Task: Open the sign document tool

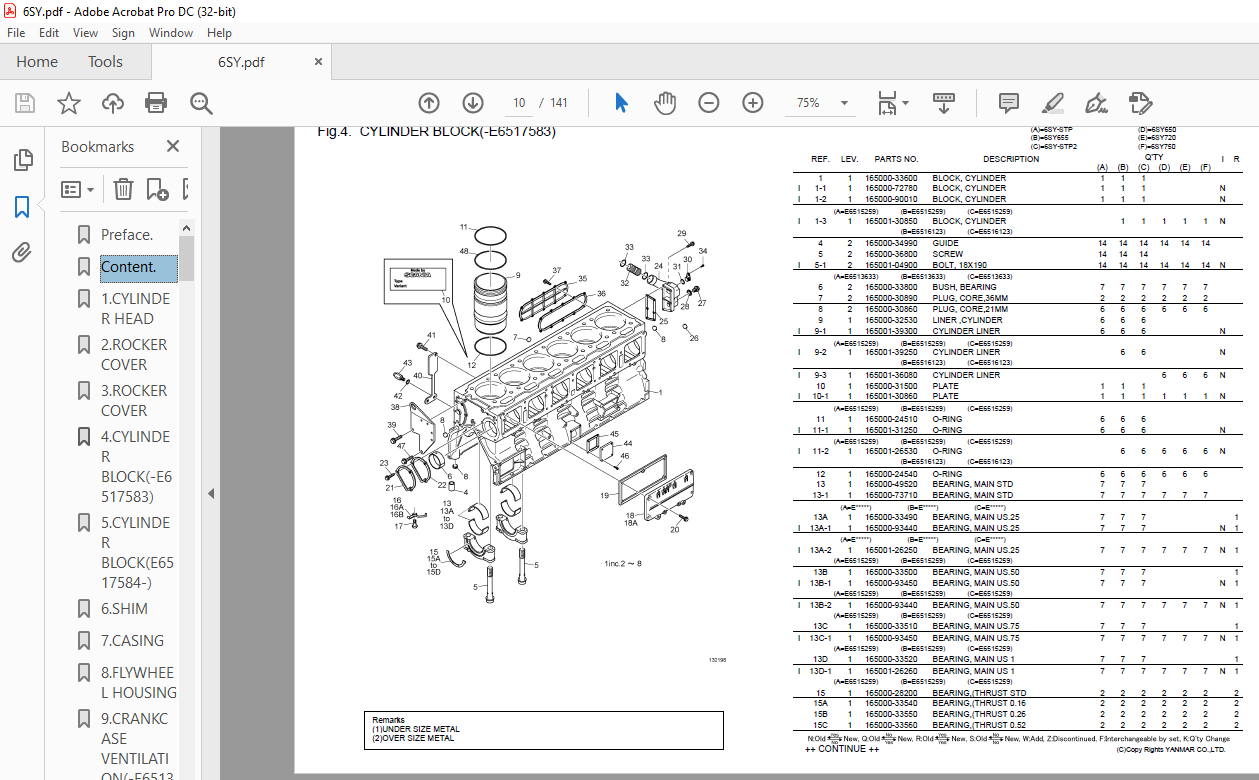Action: (1097, 103)
